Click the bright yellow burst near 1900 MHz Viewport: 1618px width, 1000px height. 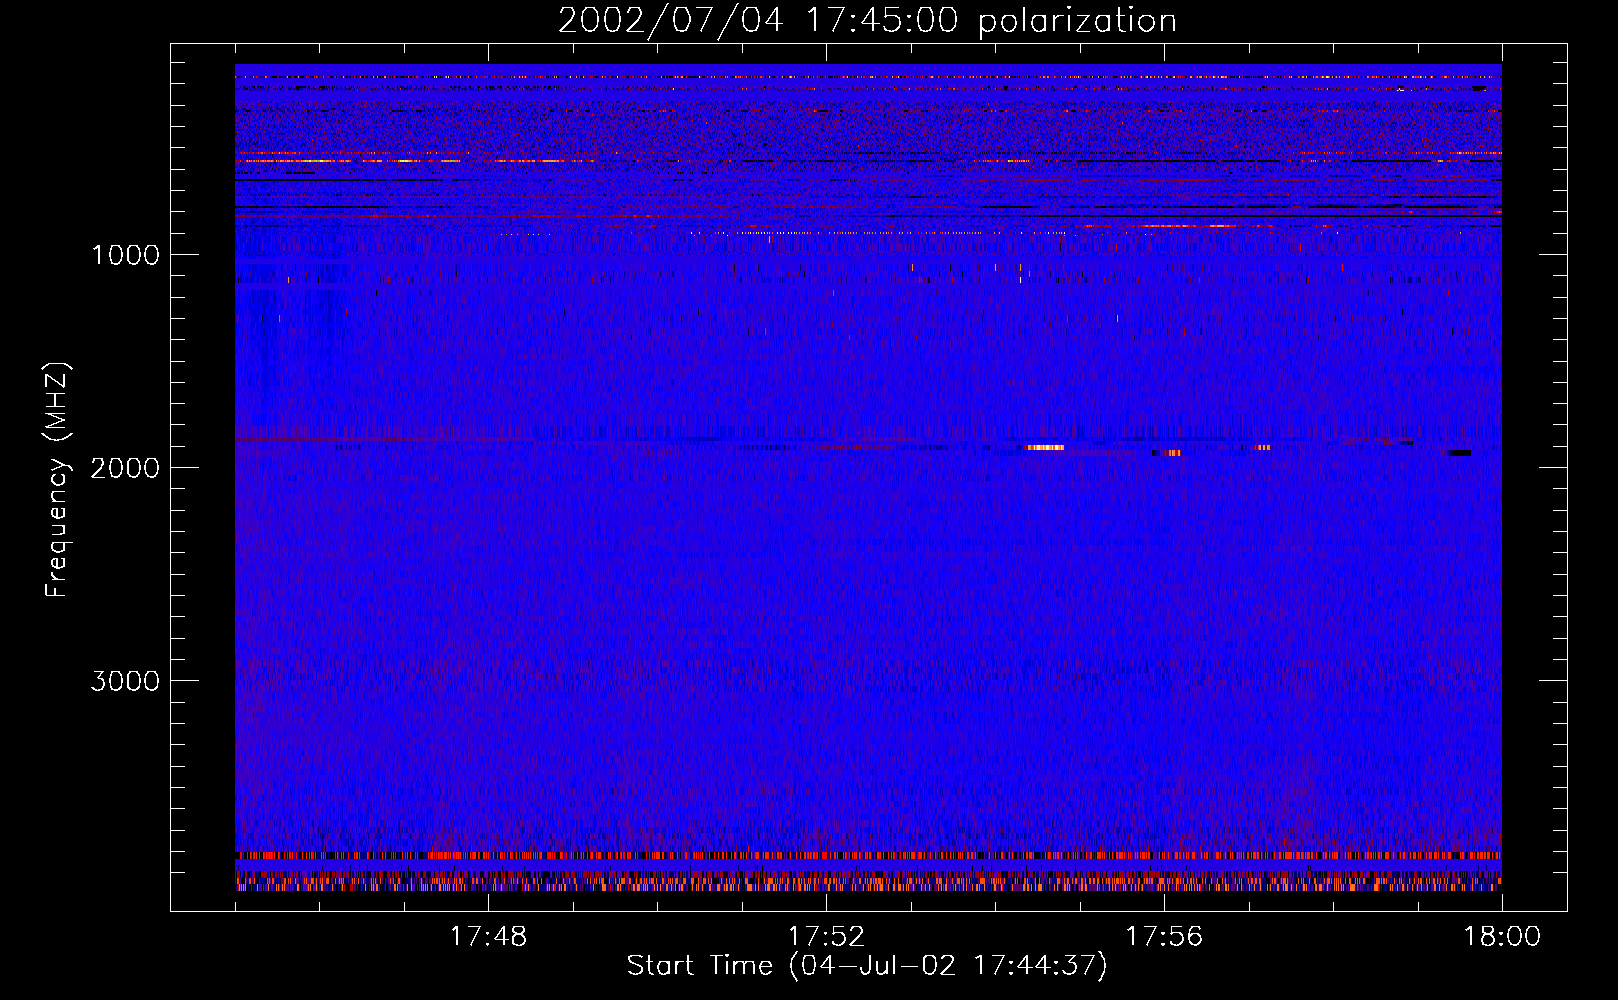pos(1045,447)
